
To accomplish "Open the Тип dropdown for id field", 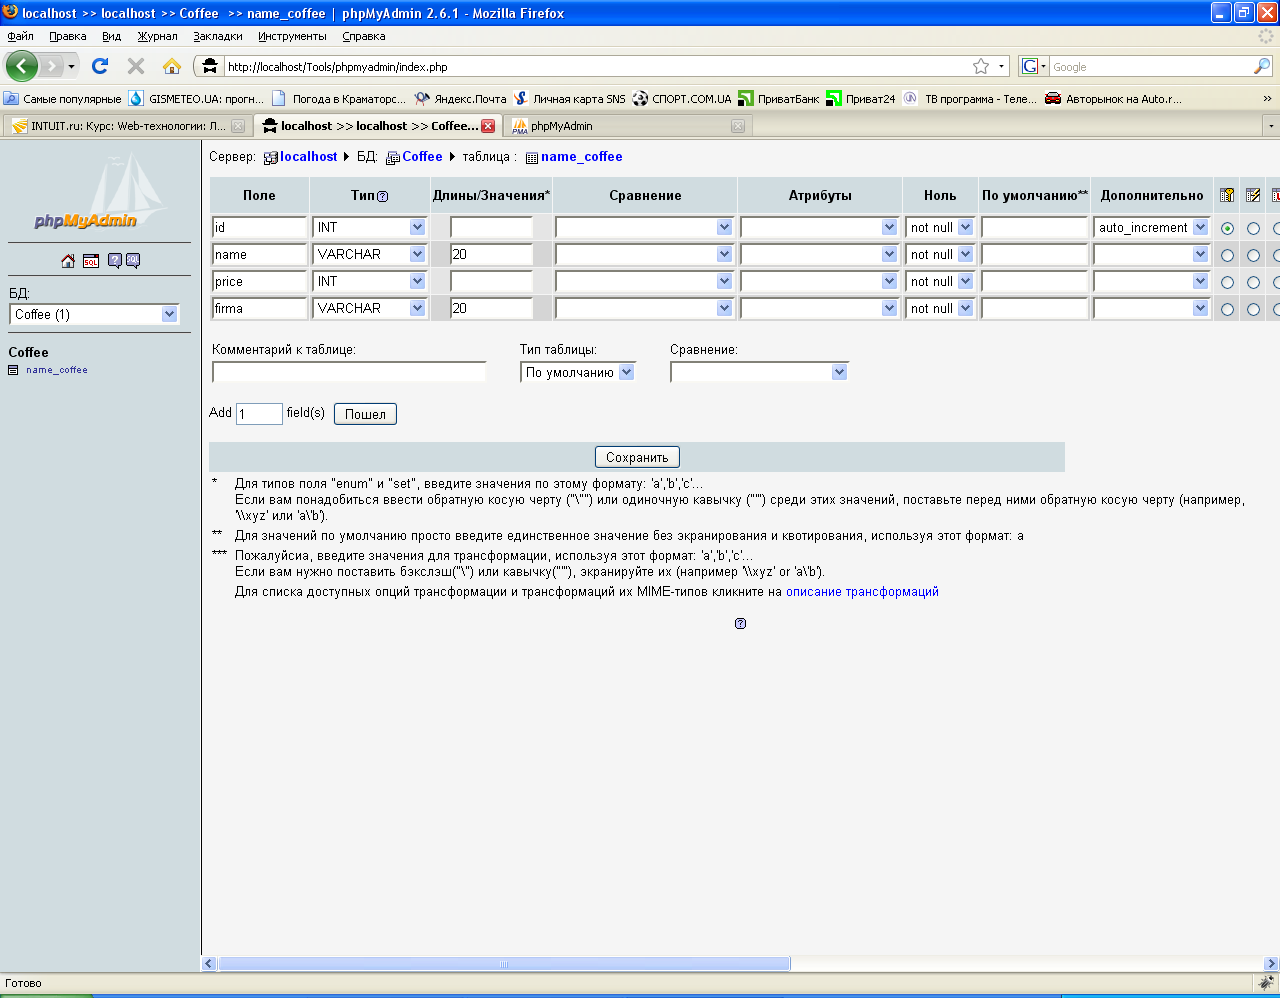I will point(370,227).
